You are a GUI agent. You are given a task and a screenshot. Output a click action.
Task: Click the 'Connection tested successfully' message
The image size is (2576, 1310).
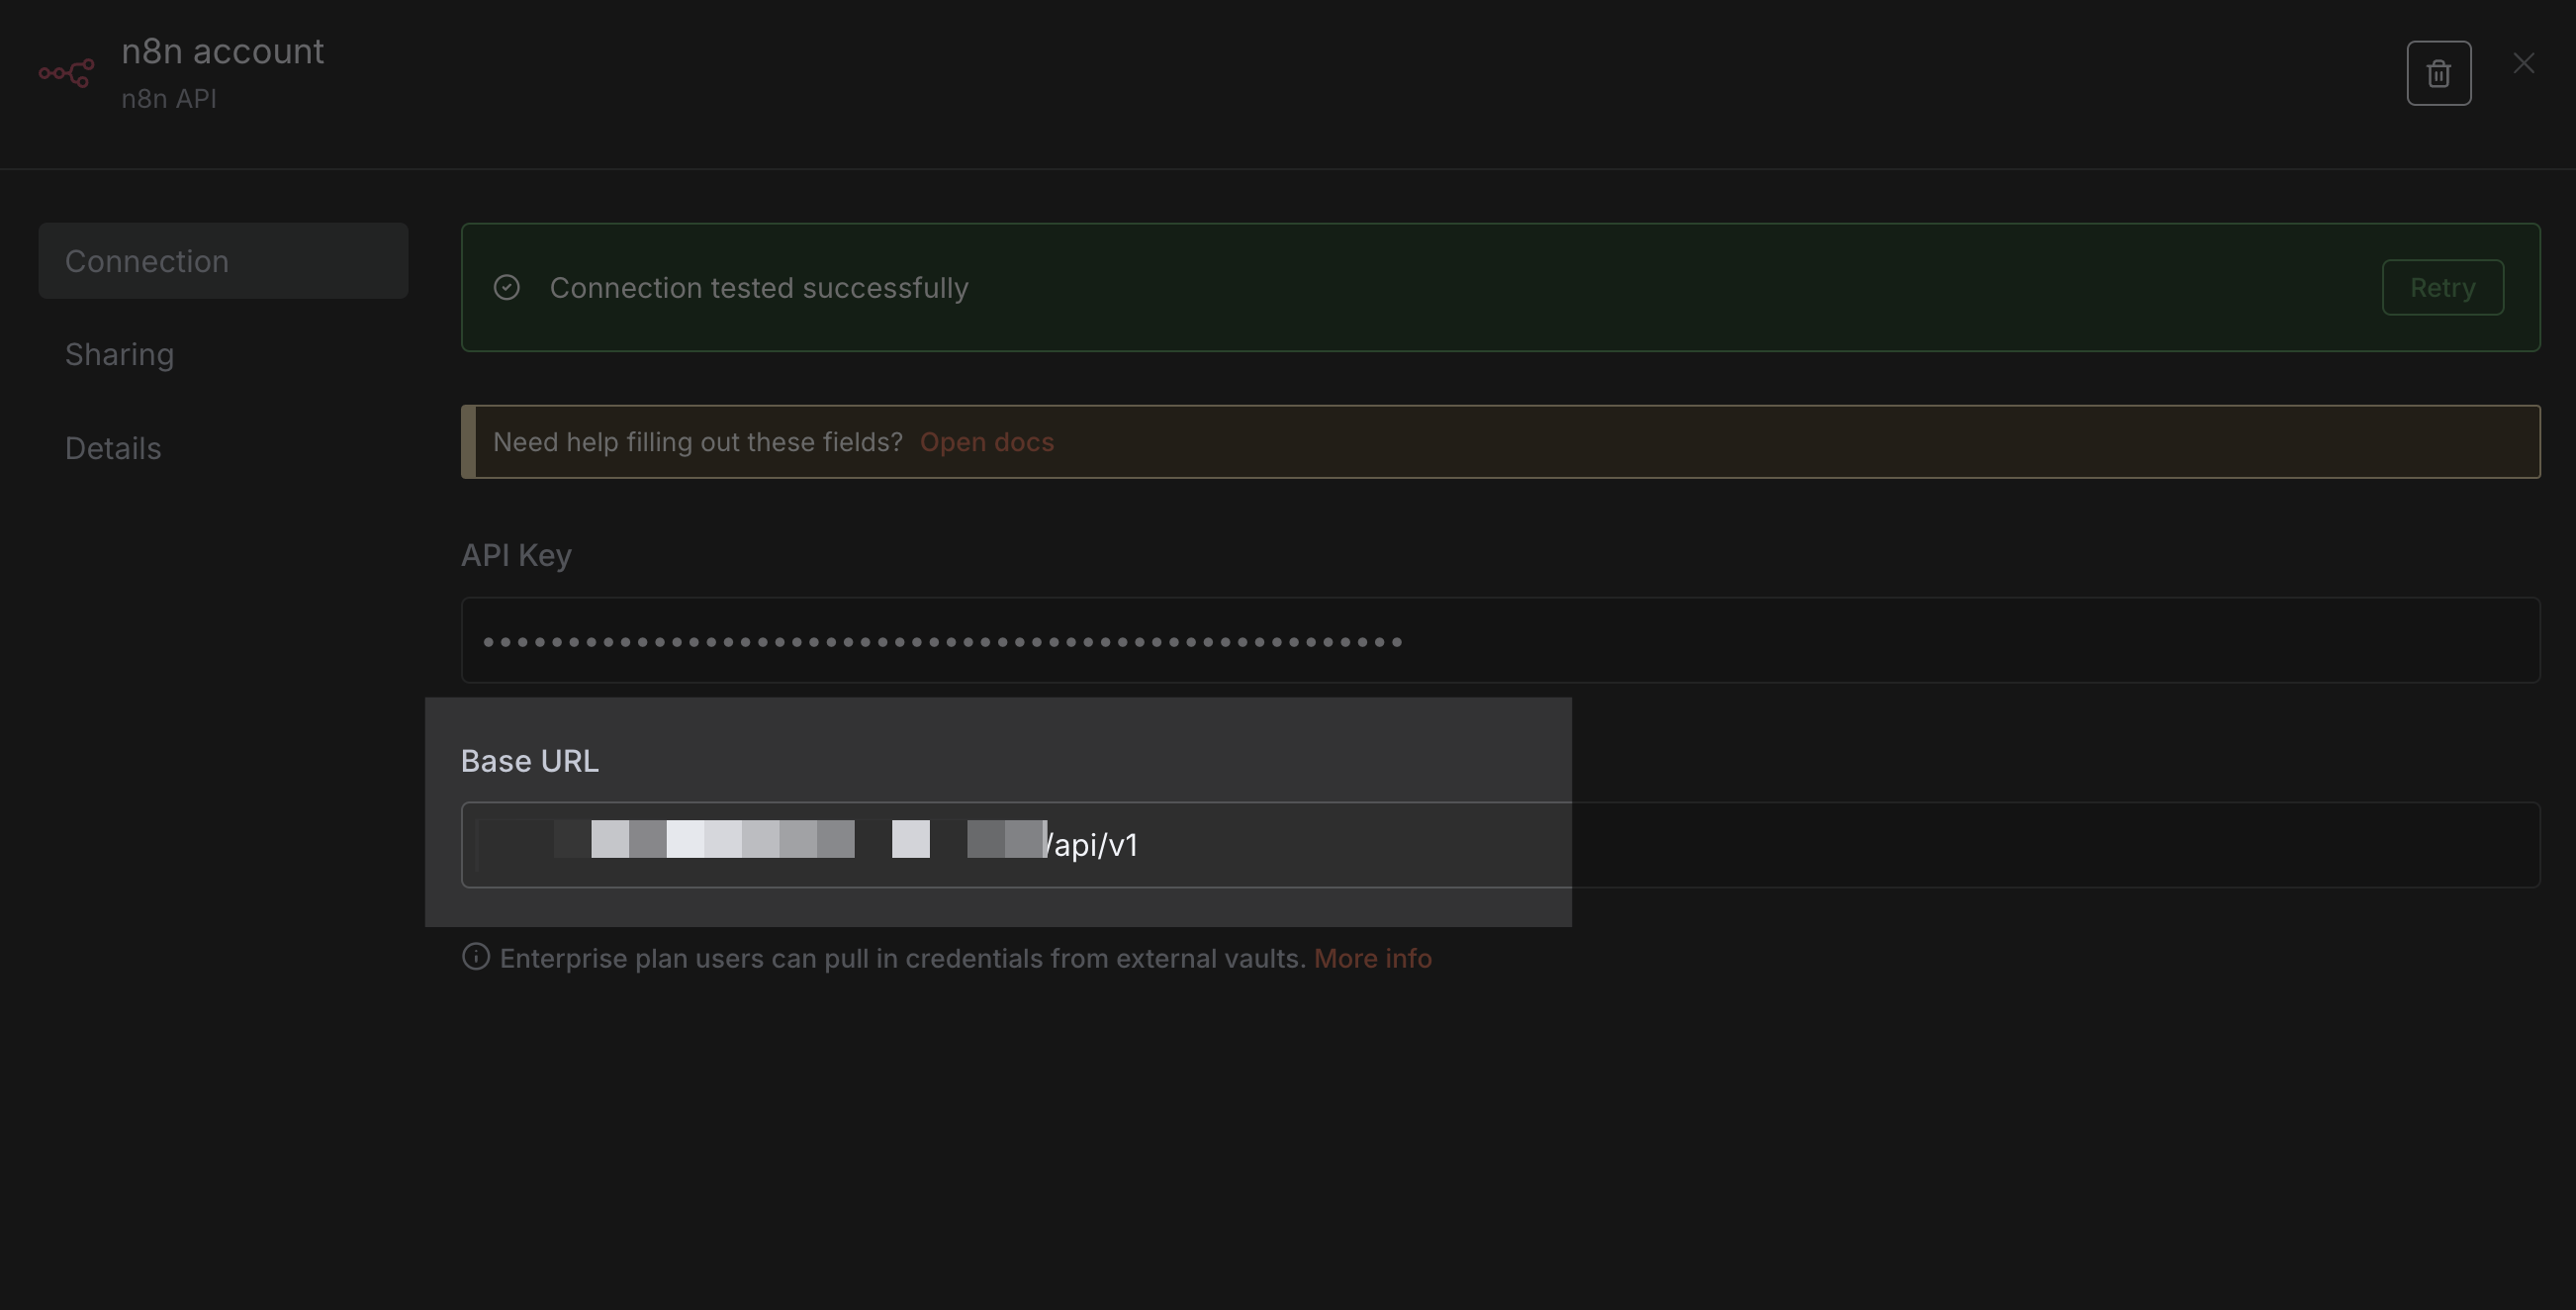[759, 288]
